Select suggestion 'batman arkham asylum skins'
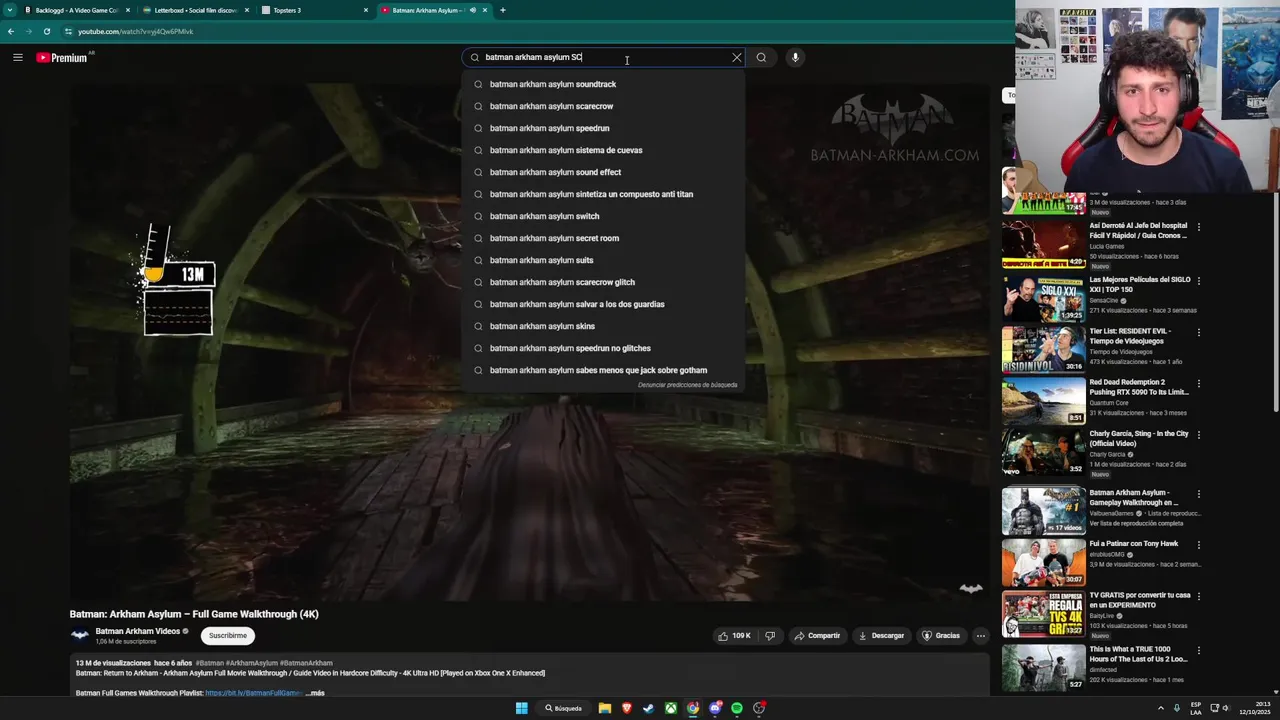The height and width of the screenshot is (720, 1280). 604,326
